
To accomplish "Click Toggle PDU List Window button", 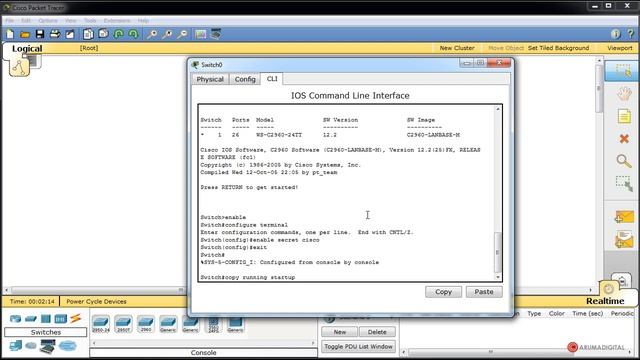I will [x=358, y=347].
